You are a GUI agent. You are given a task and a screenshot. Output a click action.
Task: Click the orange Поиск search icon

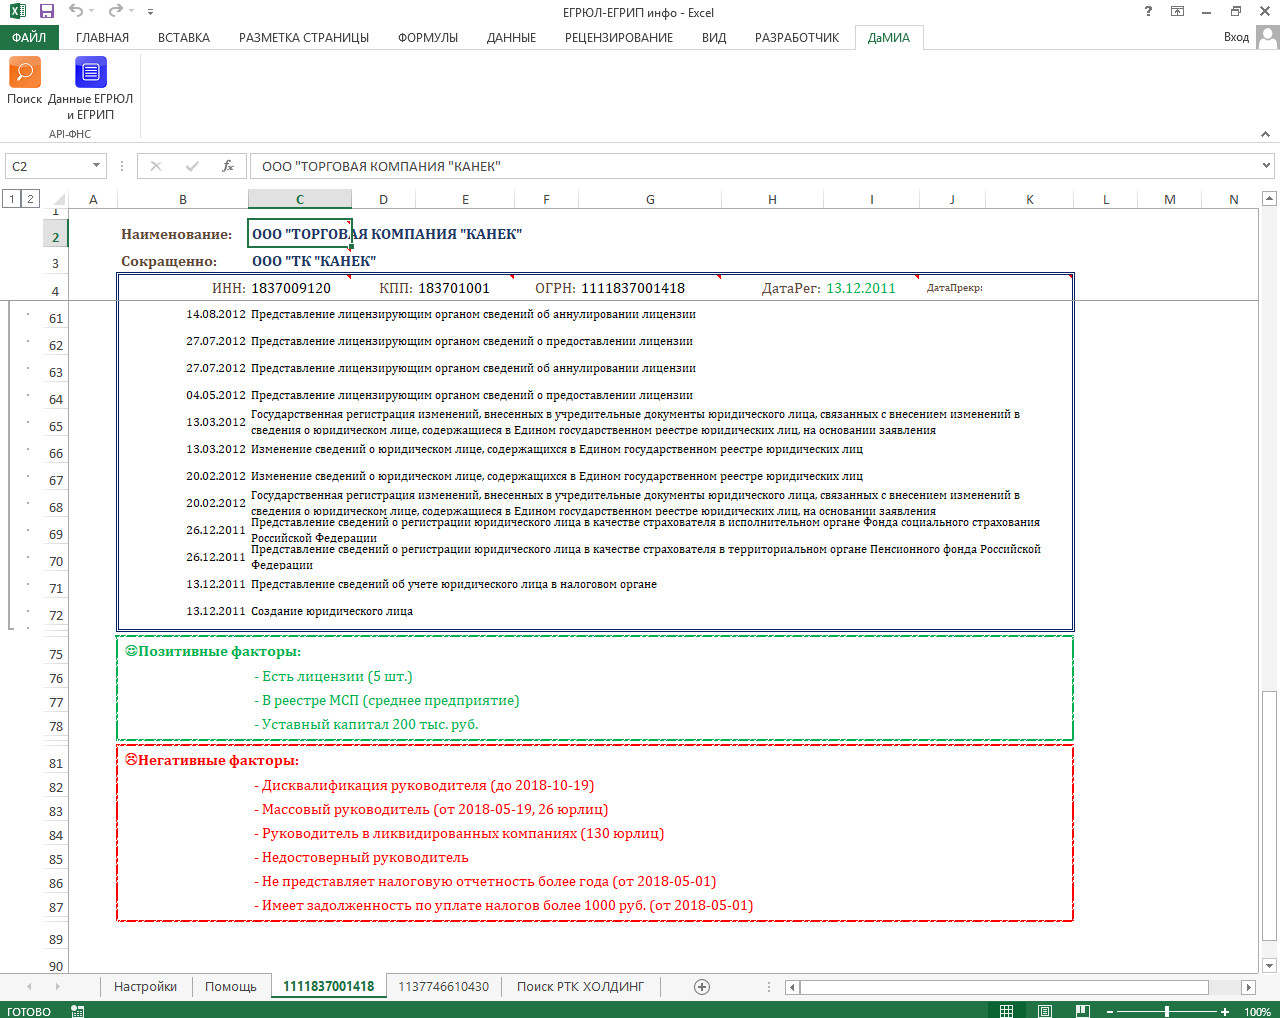click(x=25, y=73)
